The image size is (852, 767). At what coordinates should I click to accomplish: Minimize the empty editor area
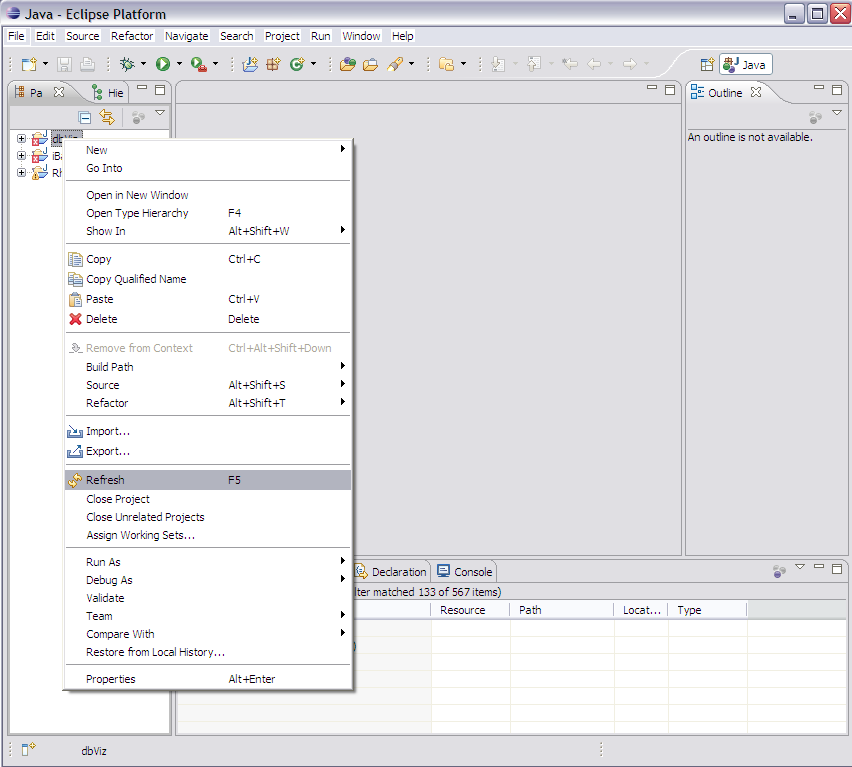click(x=652, y=87)
